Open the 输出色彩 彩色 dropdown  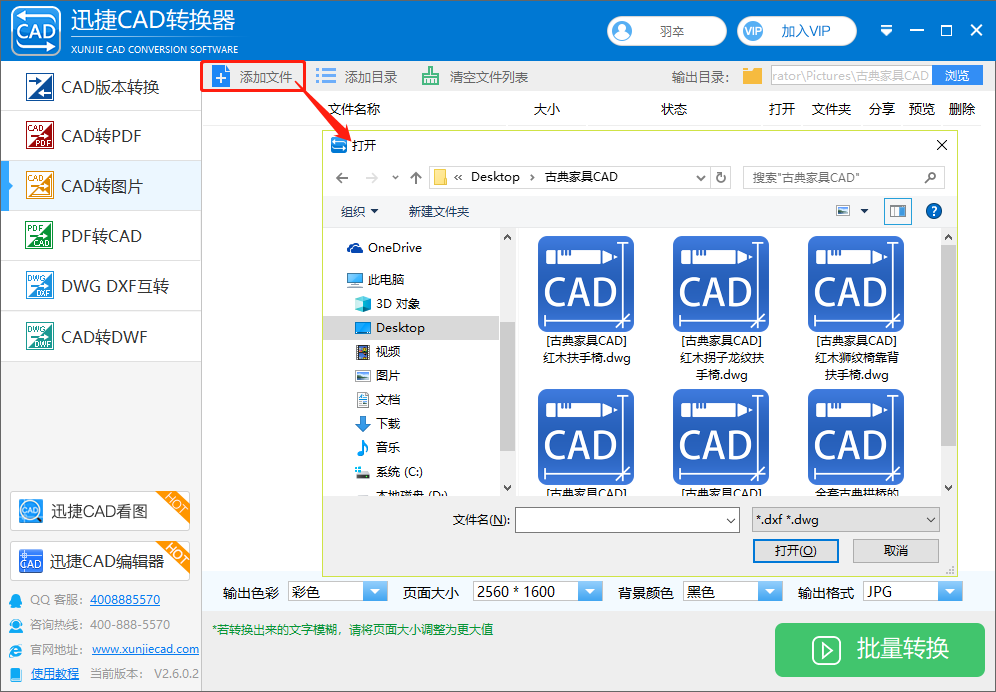click(x=338, y=592)
